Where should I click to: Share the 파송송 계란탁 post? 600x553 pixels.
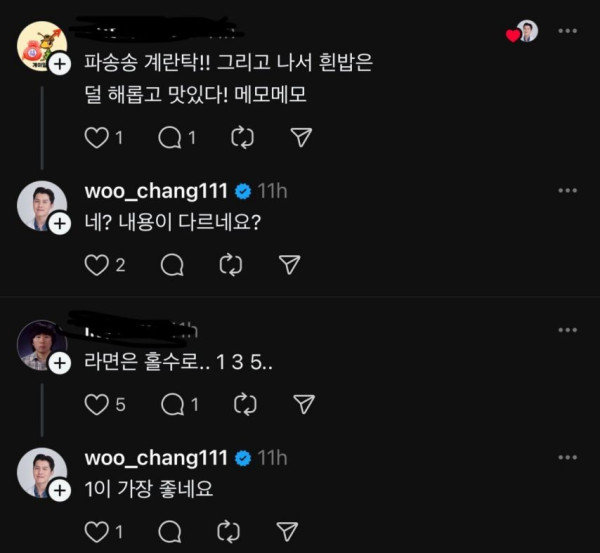(299, 138)
